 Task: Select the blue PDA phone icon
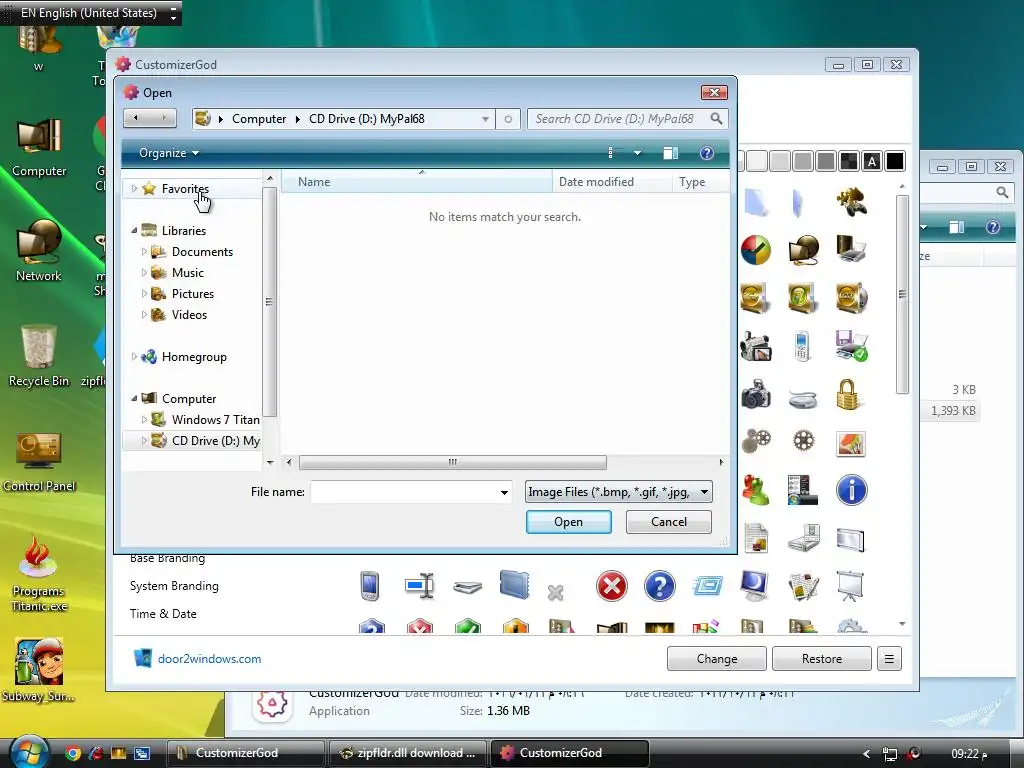click(370, 586)
